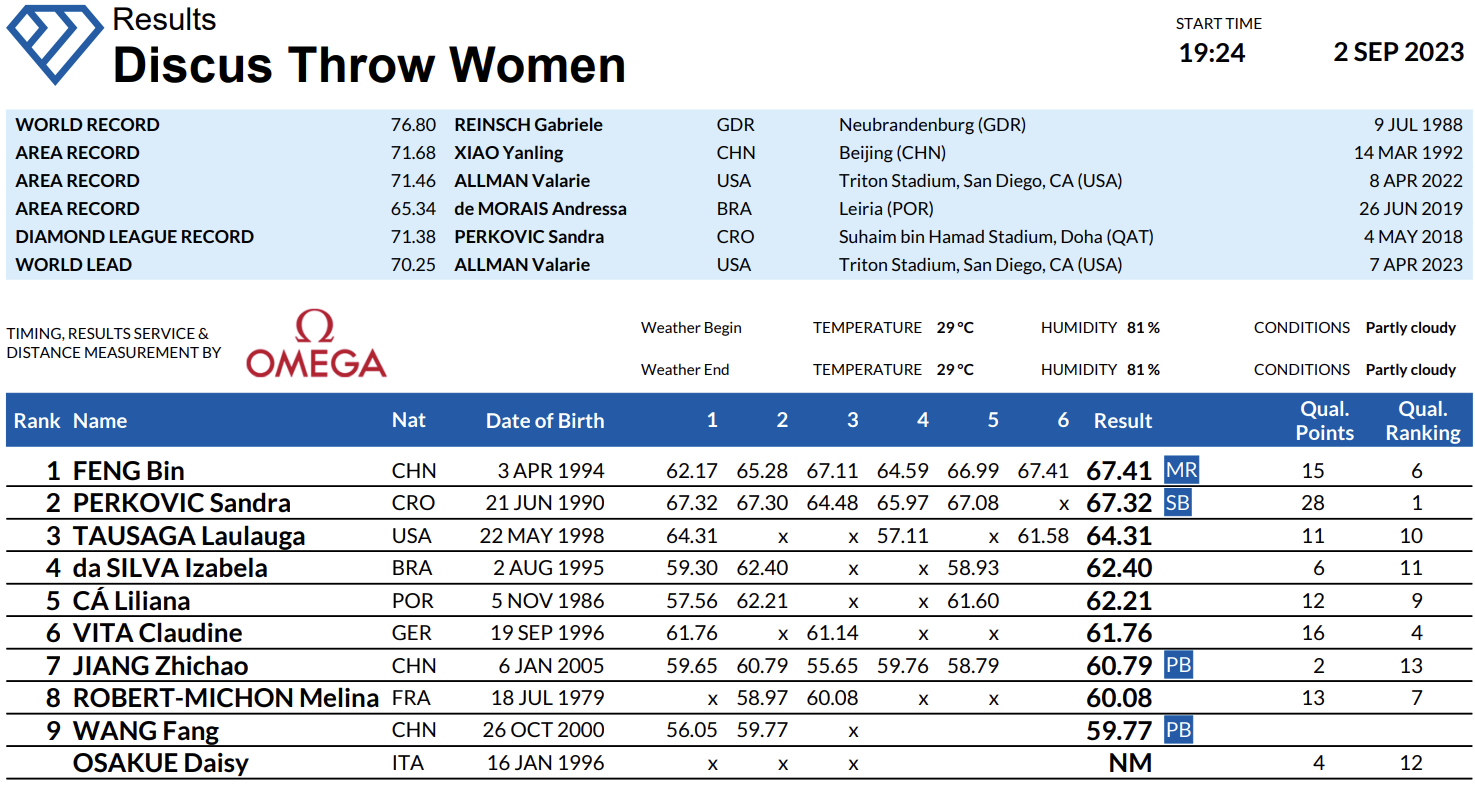Image resolution: width=1475 pixels, height=785 pixels.
Task: Select the Name column header
Action: pyautogui.click(x=100, y=421)
